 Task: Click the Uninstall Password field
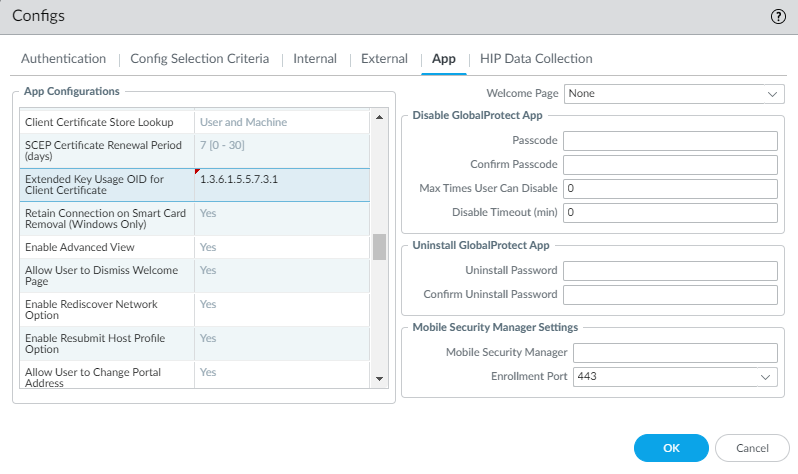coord(670,271)
